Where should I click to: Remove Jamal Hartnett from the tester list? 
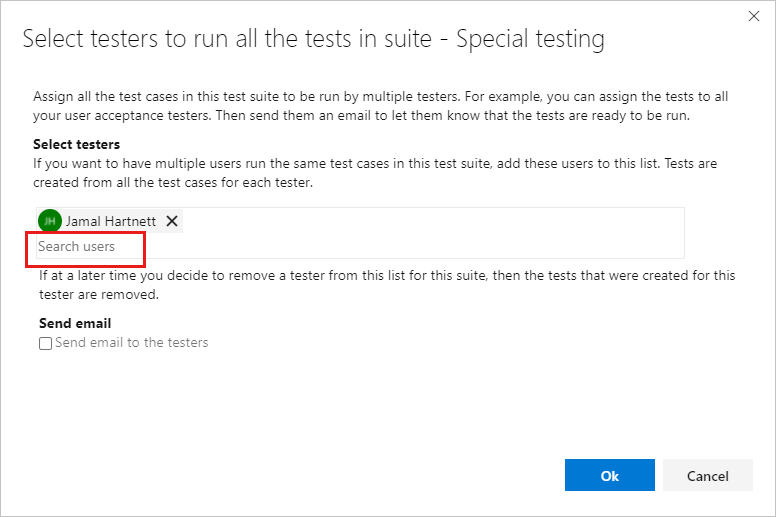click(x=172, y=221)
